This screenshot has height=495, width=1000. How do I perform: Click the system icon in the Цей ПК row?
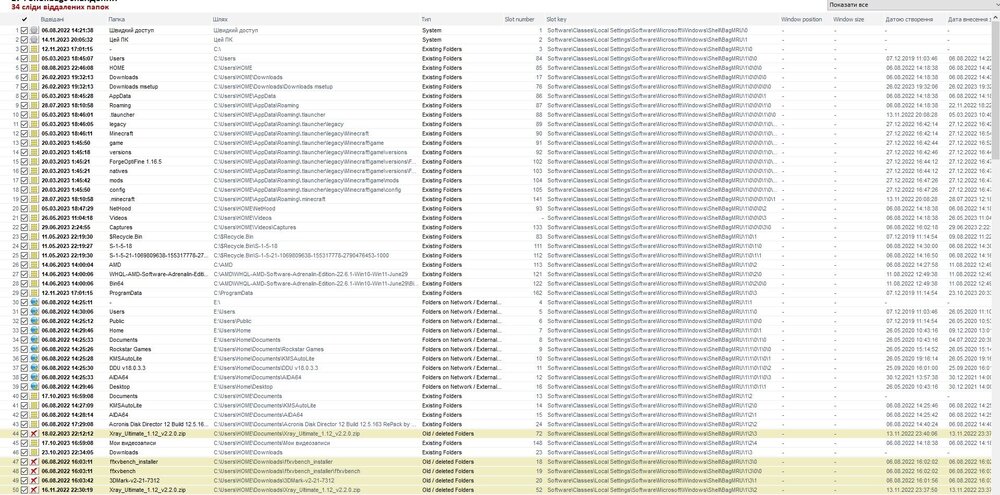point(34,40)
